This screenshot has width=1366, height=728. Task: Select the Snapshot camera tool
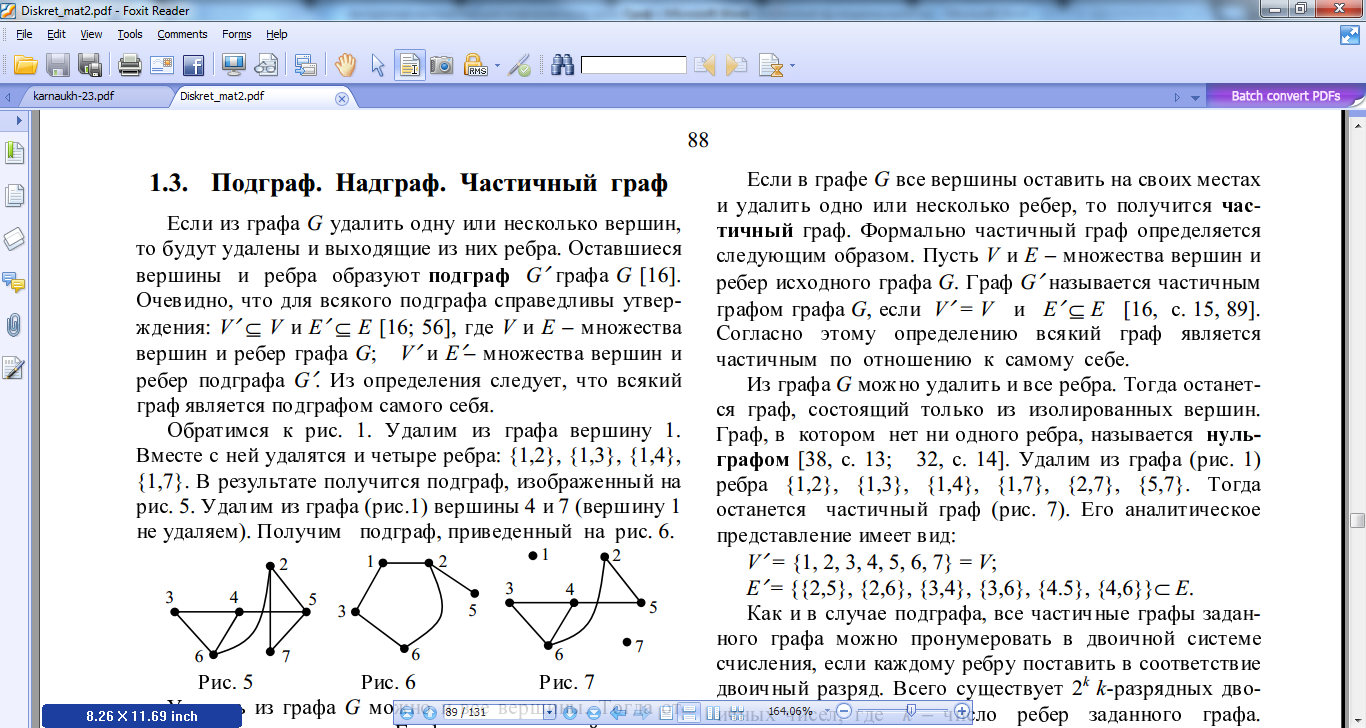(441, 66)
